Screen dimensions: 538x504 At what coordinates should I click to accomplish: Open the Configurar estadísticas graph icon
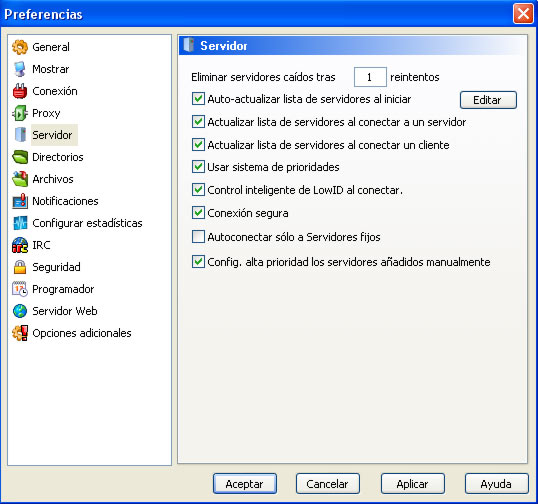point(20,223)
